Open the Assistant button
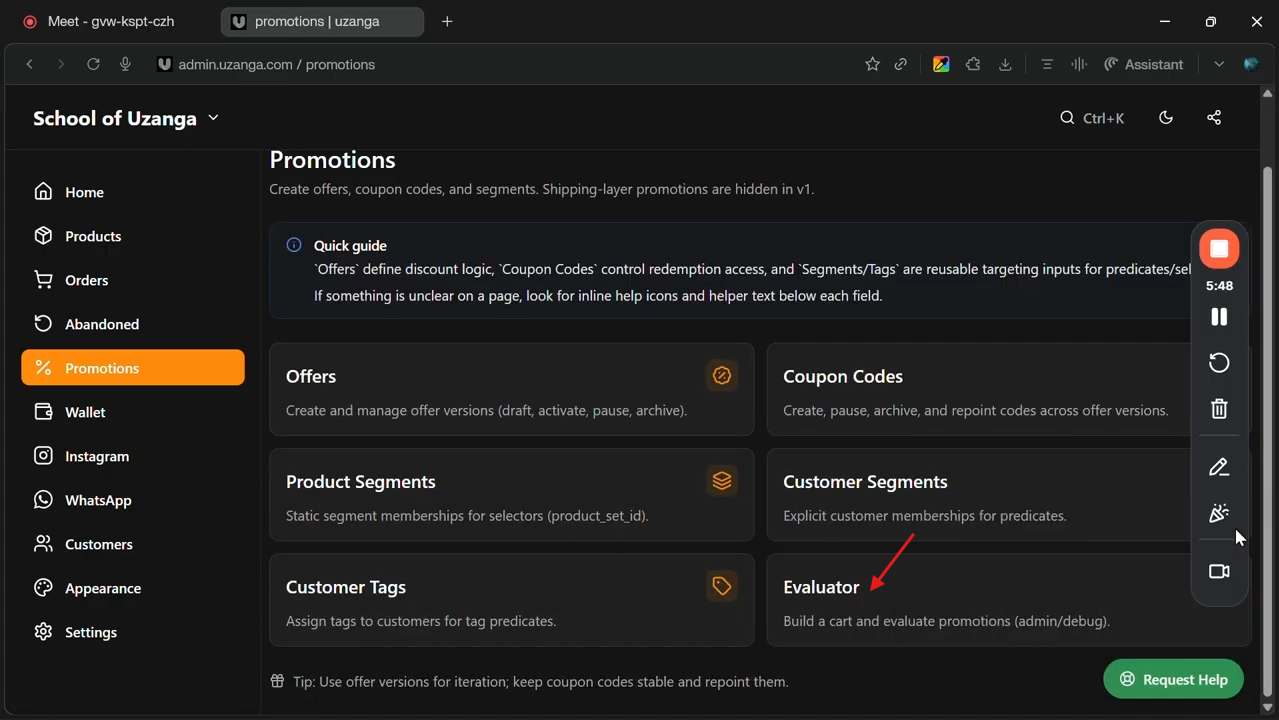The height and width of the screenshot is (720, 1279). tap(1144, 64)
